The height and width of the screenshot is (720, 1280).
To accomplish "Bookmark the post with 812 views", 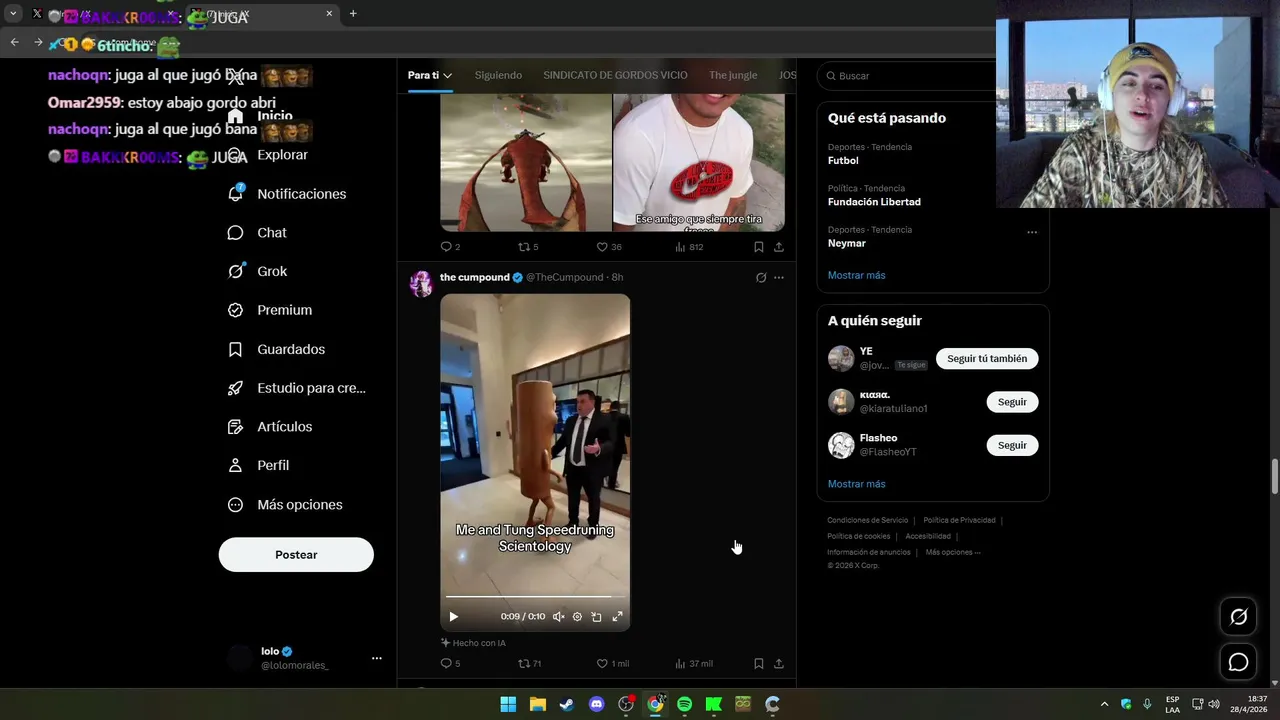I will tap(759, 247).
